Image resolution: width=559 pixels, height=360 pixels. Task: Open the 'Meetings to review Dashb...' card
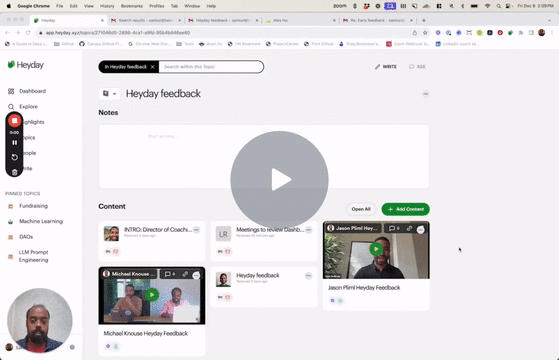click(x=264, y=241)
